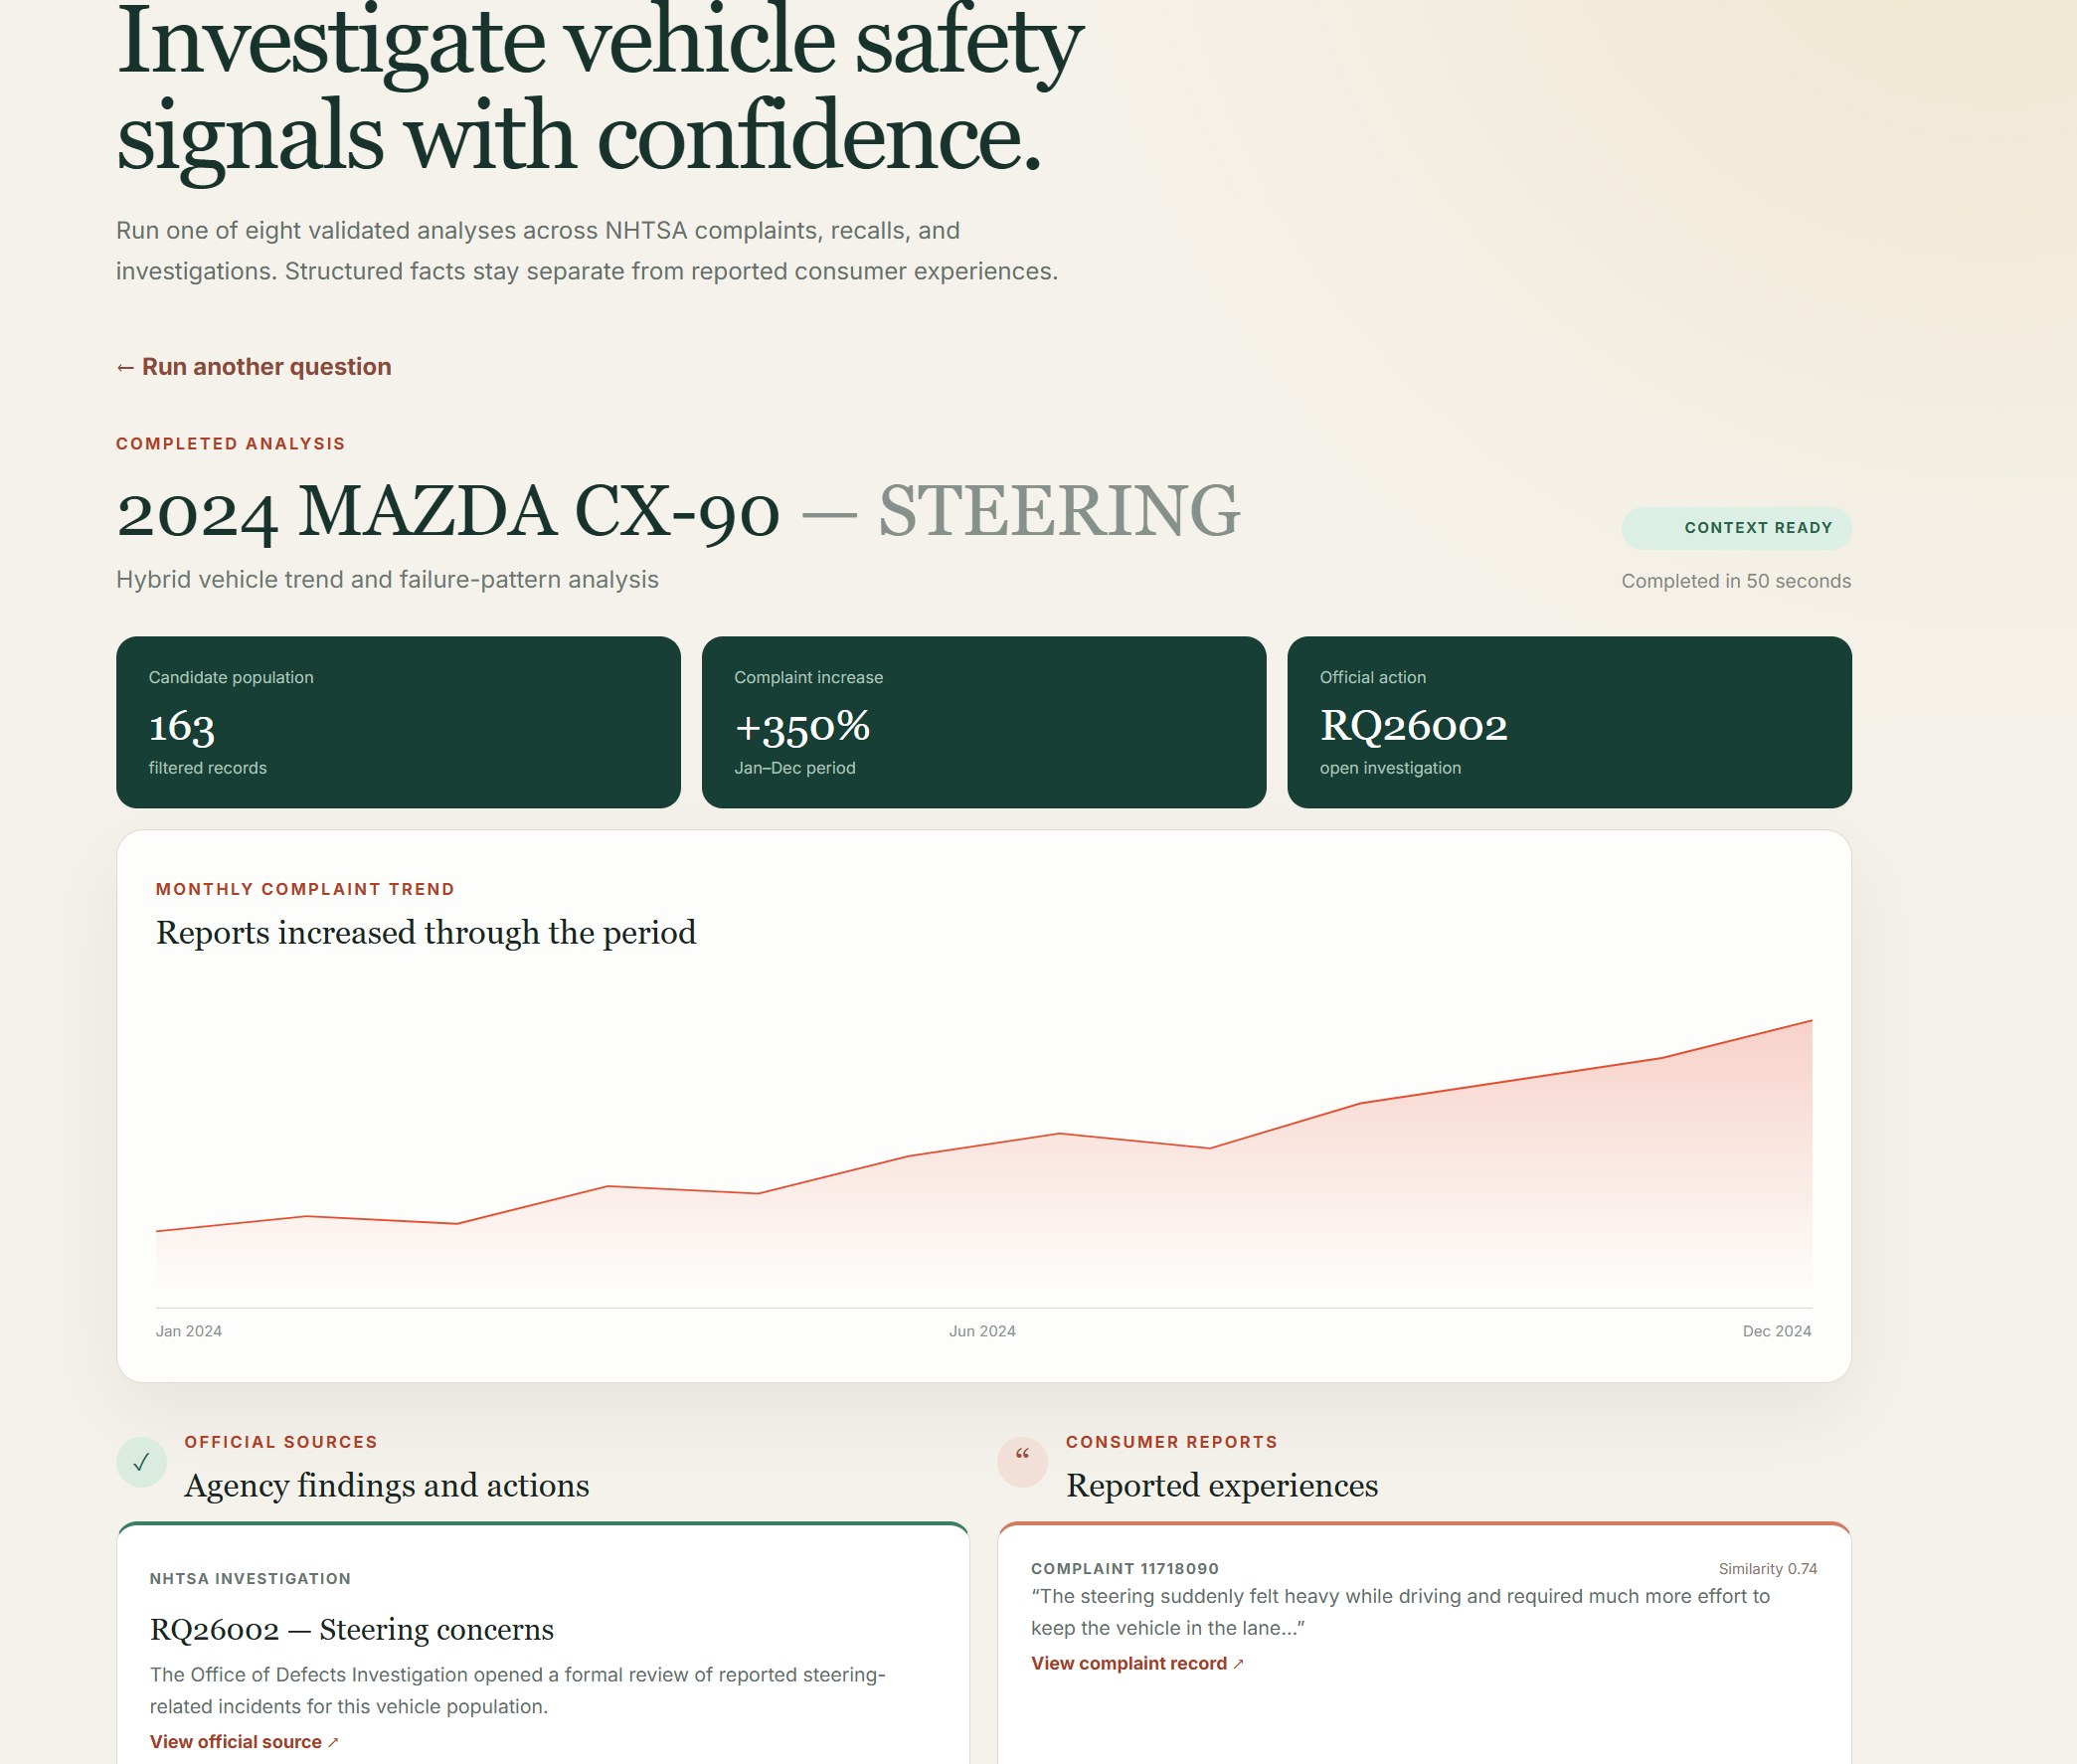
Task: Click the OFFICIAL SOURCES label
Action: 281,1442
